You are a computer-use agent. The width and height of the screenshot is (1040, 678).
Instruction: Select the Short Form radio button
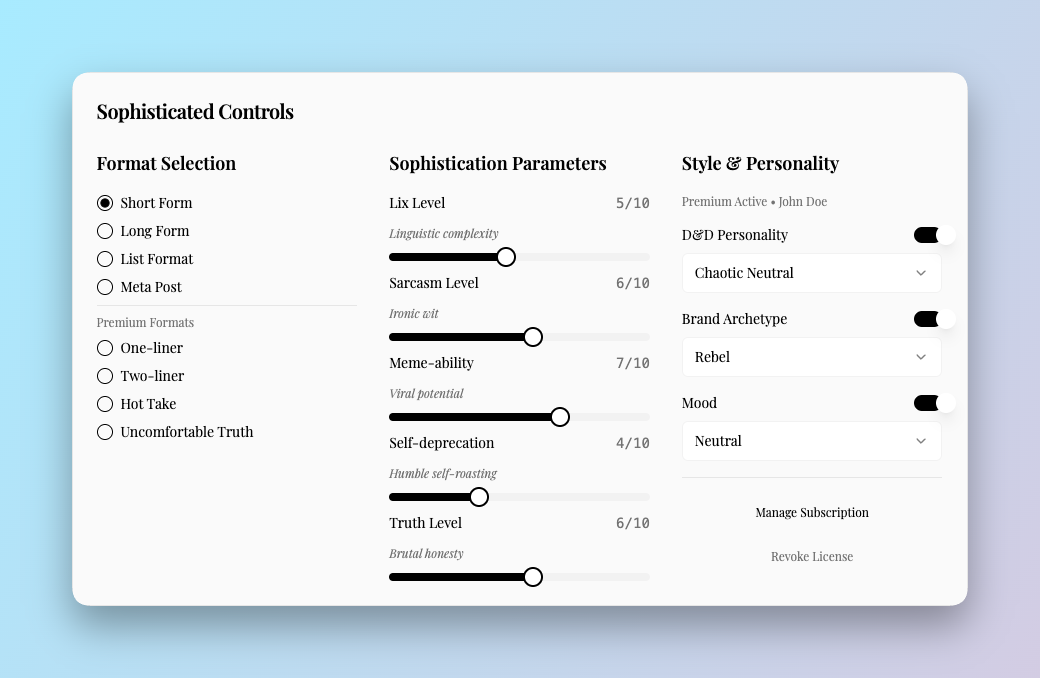tap(105, 203)
